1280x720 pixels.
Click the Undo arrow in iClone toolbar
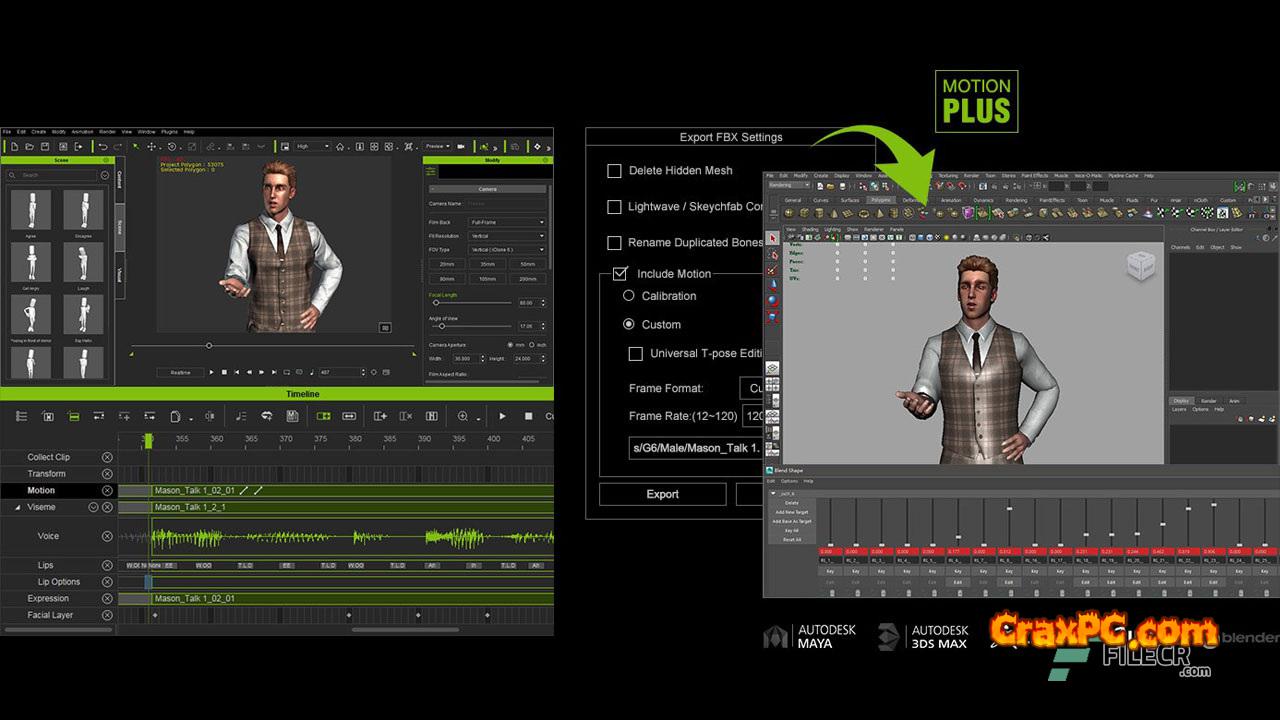(x=102, y=147)
